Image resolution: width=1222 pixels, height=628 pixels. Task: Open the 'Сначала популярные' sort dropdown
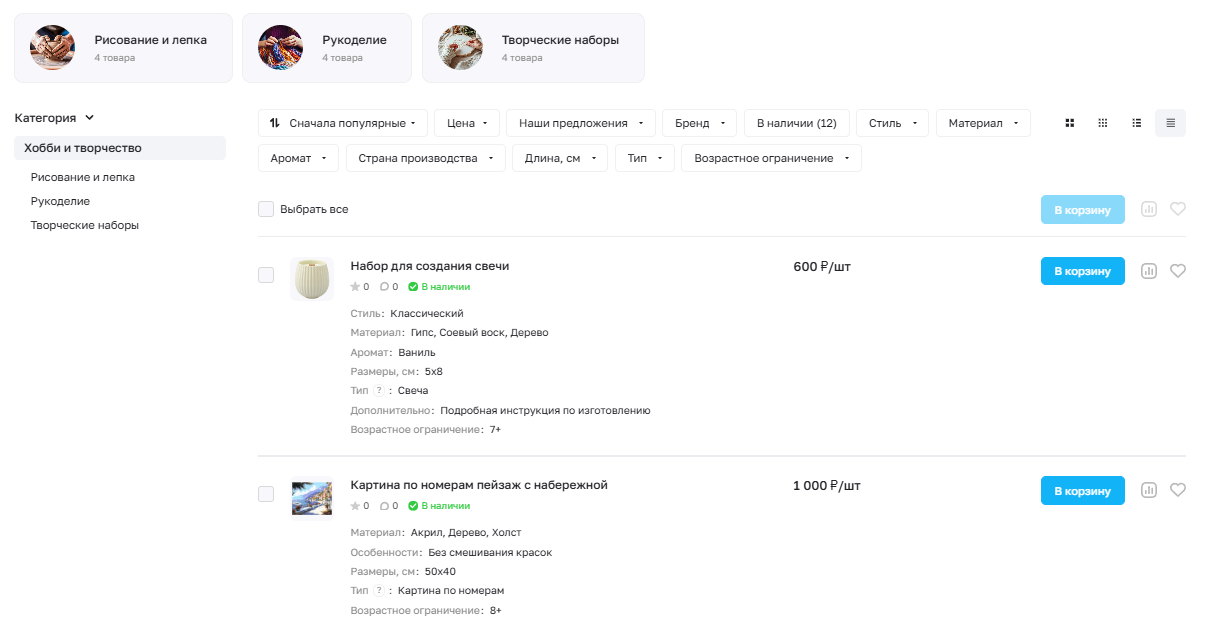343,123
